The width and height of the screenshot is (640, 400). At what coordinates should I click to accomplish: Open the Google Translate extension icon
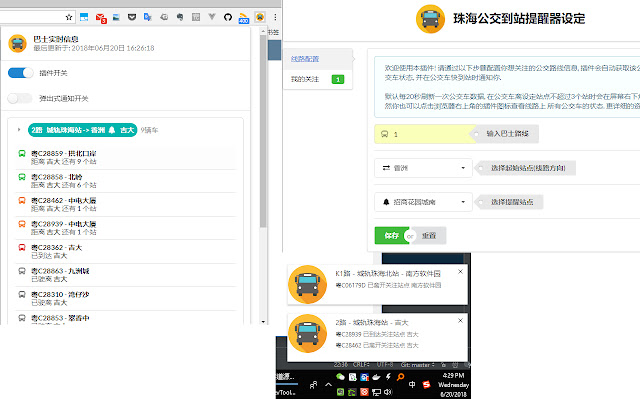(148, 17)
